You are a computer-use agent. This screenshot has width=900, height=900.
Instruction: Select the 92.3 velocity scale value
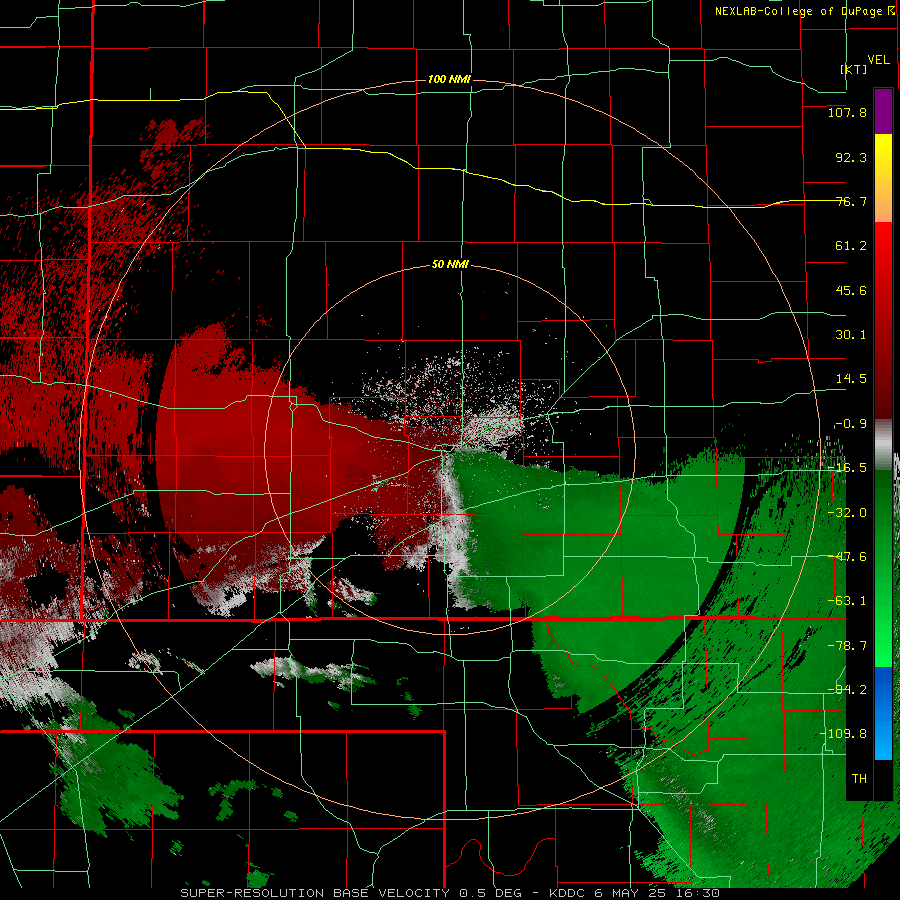(851, 157)
